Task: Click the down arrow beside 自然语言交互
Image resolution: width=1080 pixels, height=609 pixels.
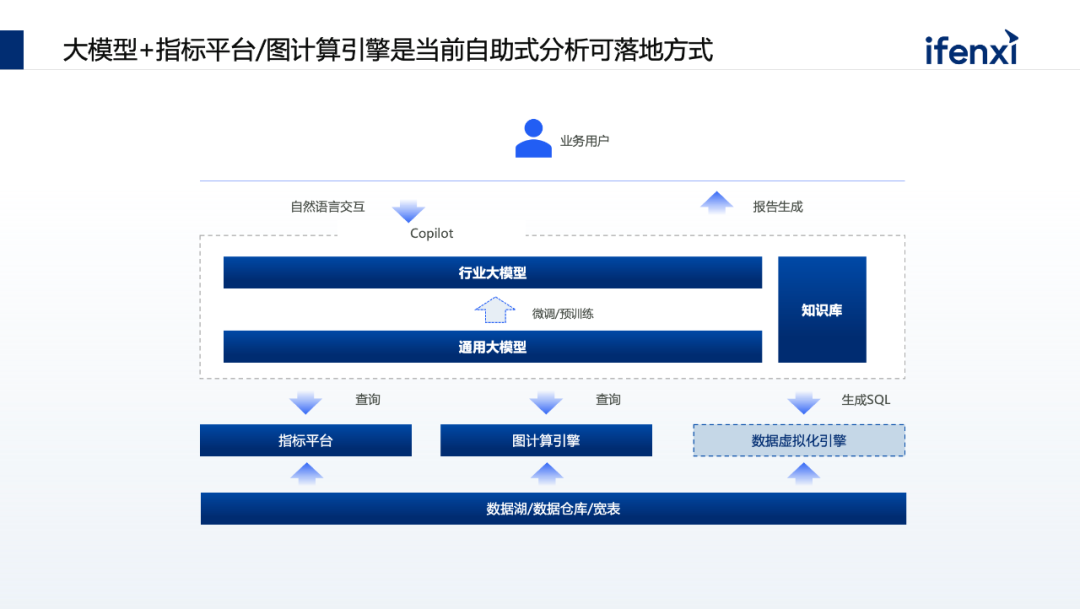Action: point(408,210)
